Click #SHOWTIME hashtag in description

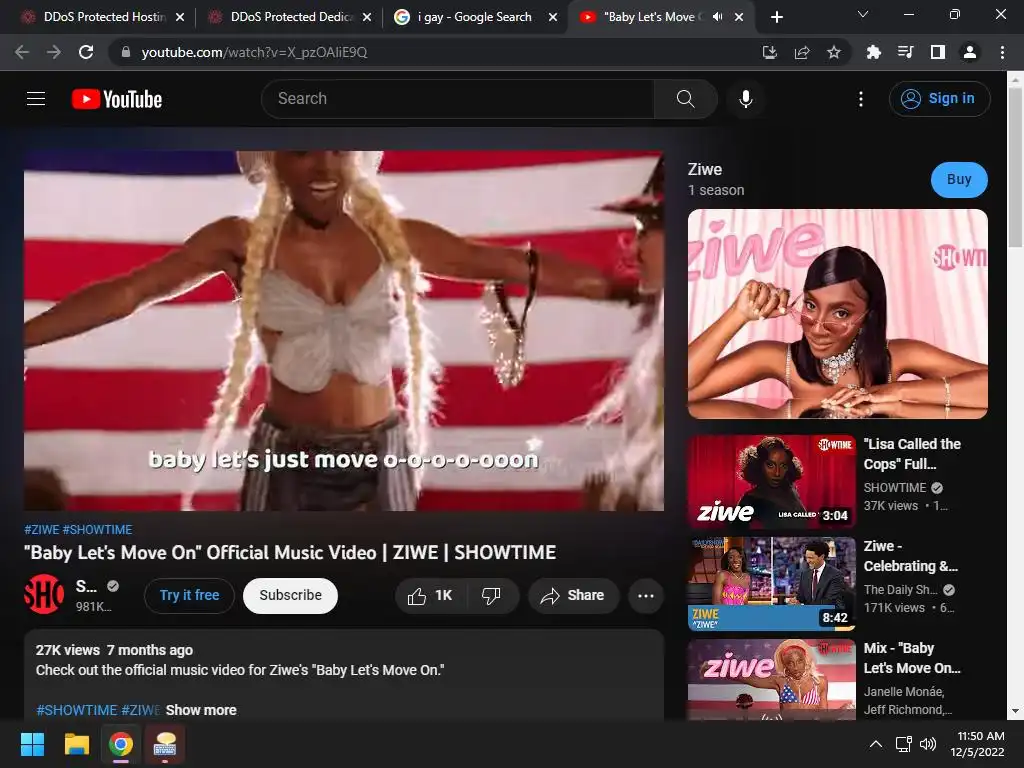tap(76, 710)
